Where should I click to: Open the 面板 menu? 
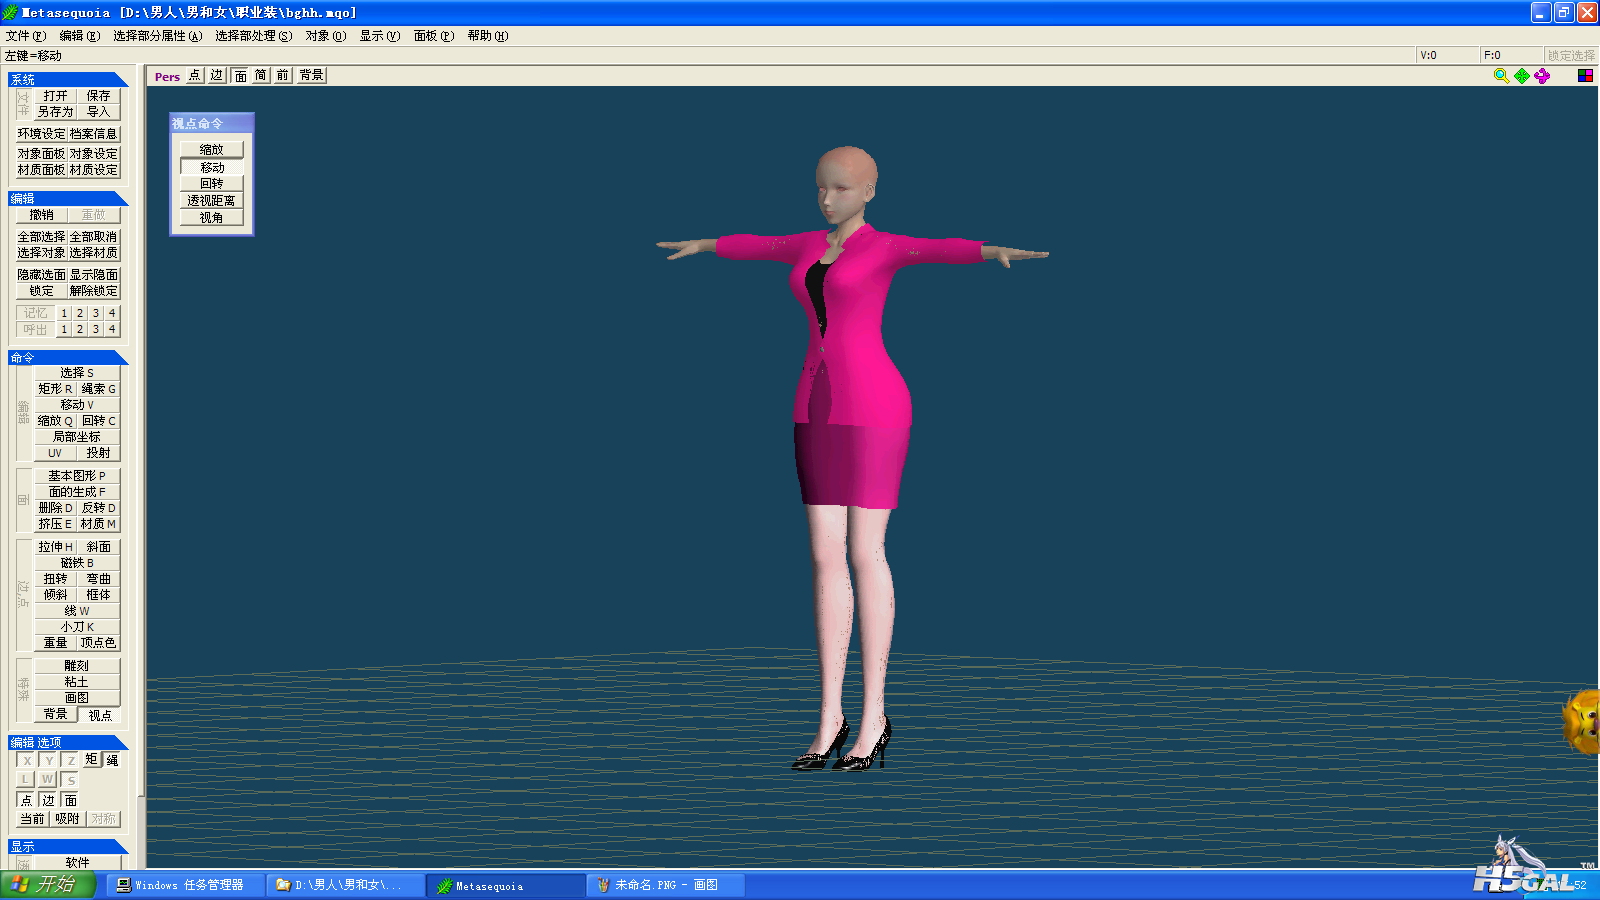433,36
